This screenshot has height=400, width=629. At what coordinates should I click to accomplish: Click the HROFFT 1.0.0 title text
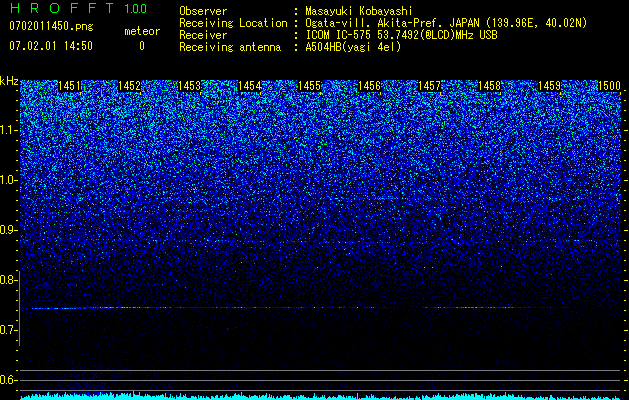click(x=78, y=8)
